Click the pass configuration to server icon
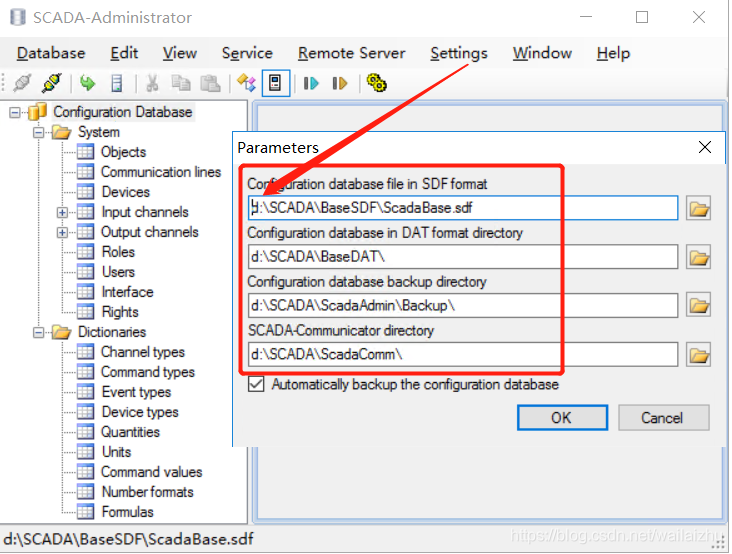This screenshot has width=732, height=554. tap(246, 84)
